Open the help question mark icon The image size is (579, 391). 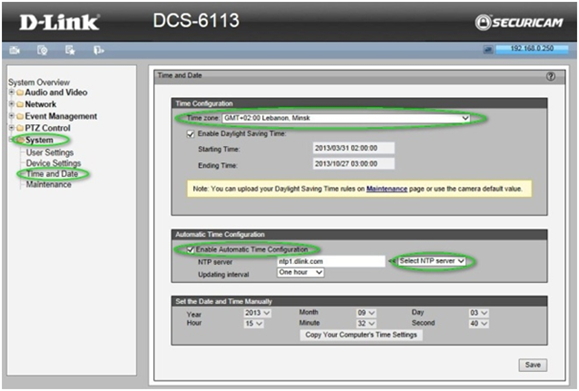550,76
